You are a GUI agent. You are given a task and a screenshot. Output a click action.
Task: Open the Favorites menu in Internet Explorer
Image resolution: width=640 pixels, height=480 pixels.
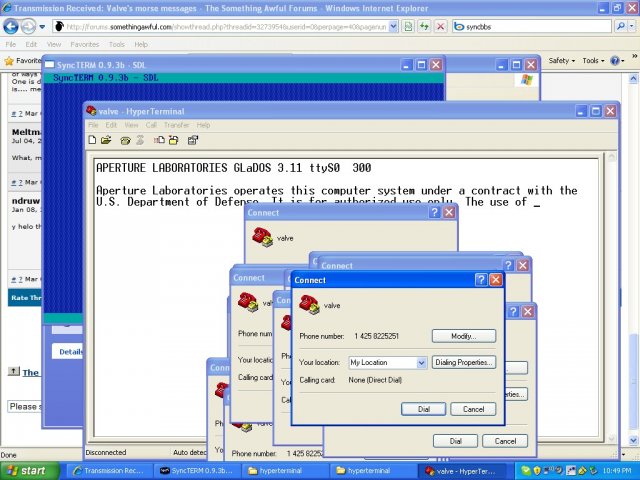(x=84, y=45)
